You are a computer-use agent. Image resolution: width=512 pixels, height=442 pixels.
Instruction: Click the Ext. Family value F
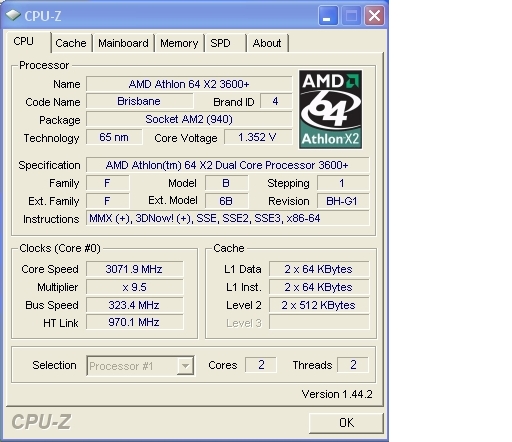[x=107, y=201]
